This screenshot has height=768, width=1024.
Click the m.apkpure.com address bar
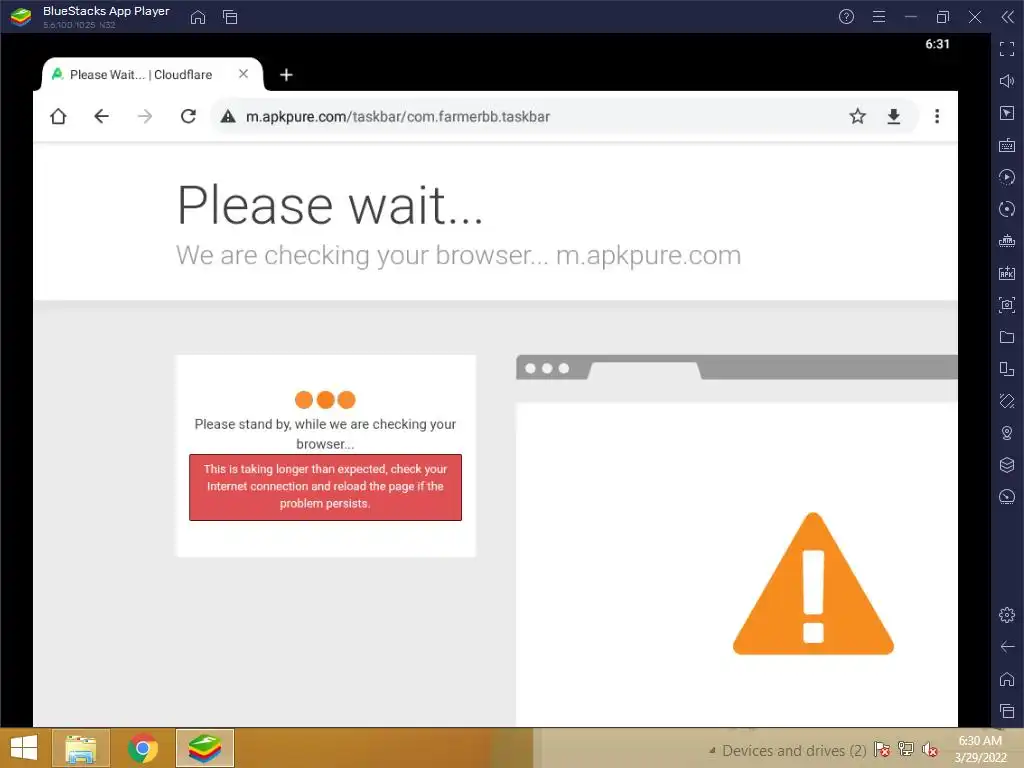(x=398, y=116)
